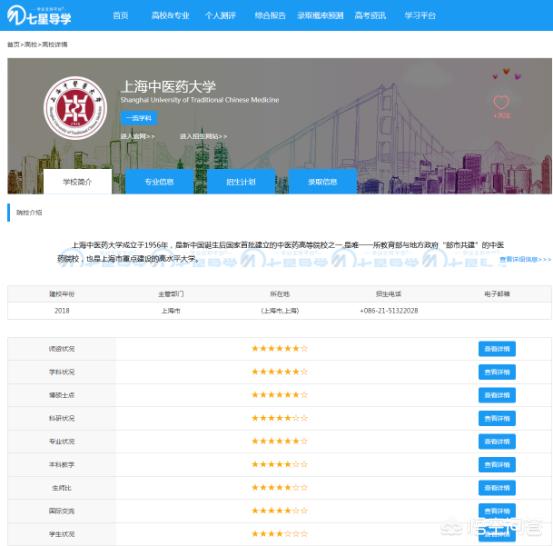Click the 师资状况 row label
The width and height of the screenshot is (553, 546).
pos(62,349)
